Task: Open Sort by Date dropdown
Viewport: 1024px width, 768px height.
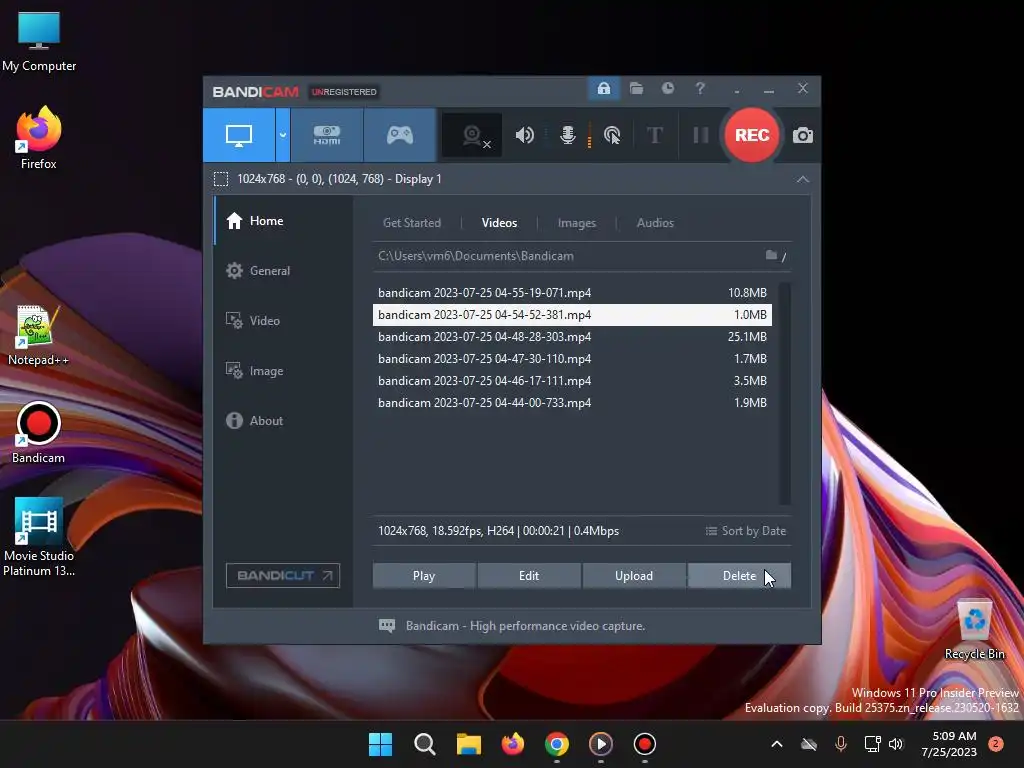Action: [746, 531]
